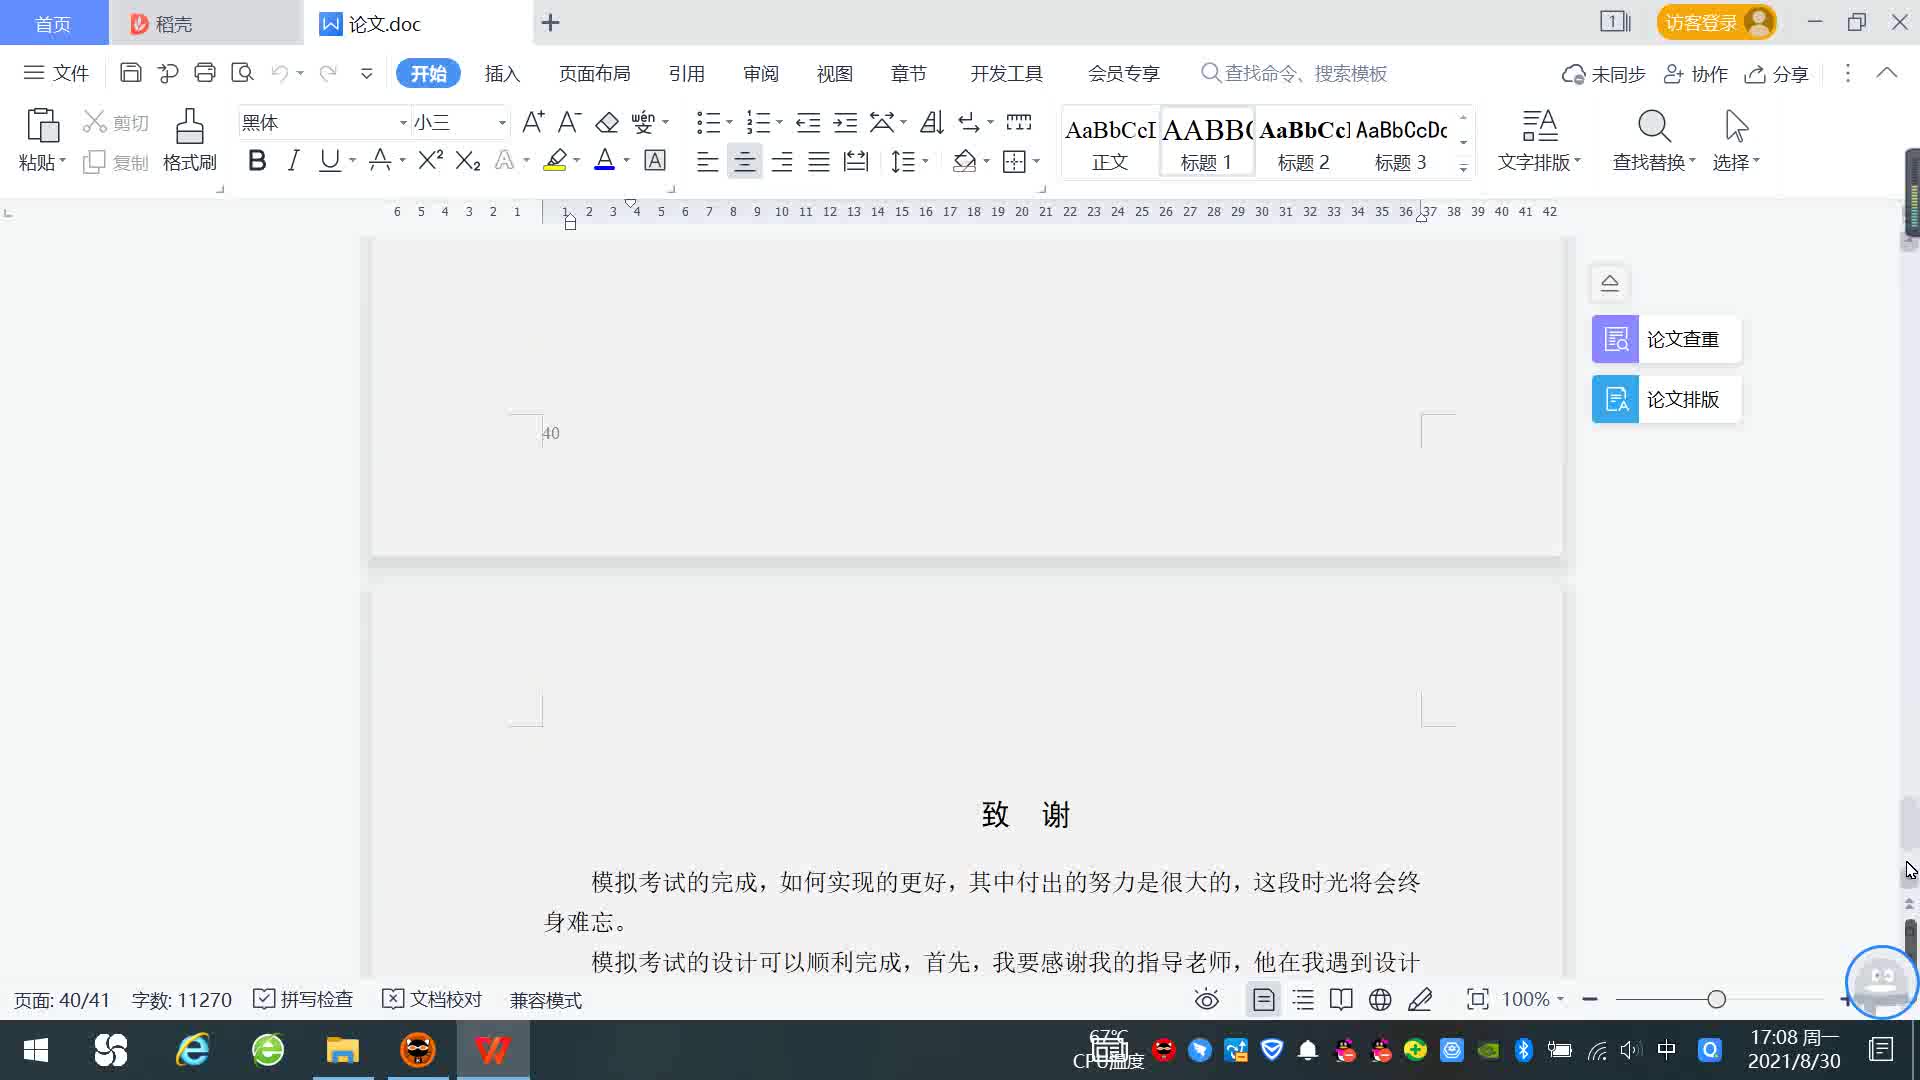Open the zoom percentage 100% dropdown

[1533, 999]
